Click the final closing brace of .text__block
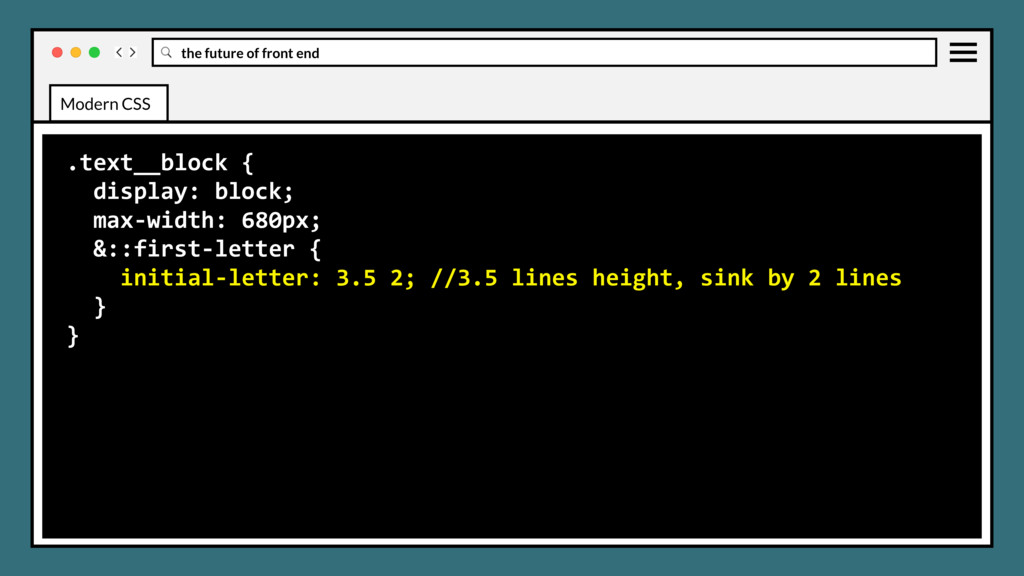This screenshot has width=1024, height=576. [73, 336]
